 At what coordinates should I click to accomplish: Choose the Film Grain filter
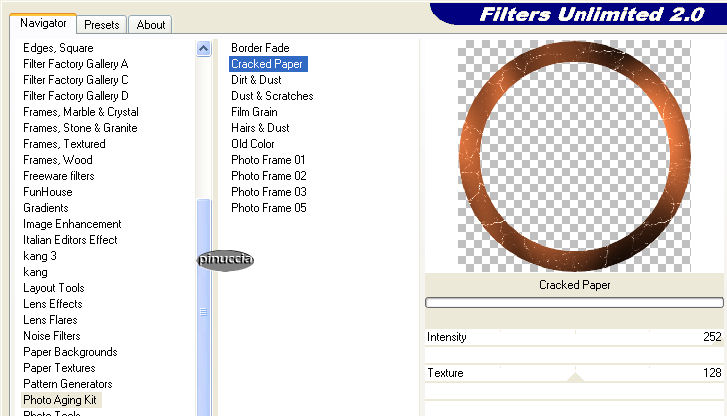tap(254, 112)
